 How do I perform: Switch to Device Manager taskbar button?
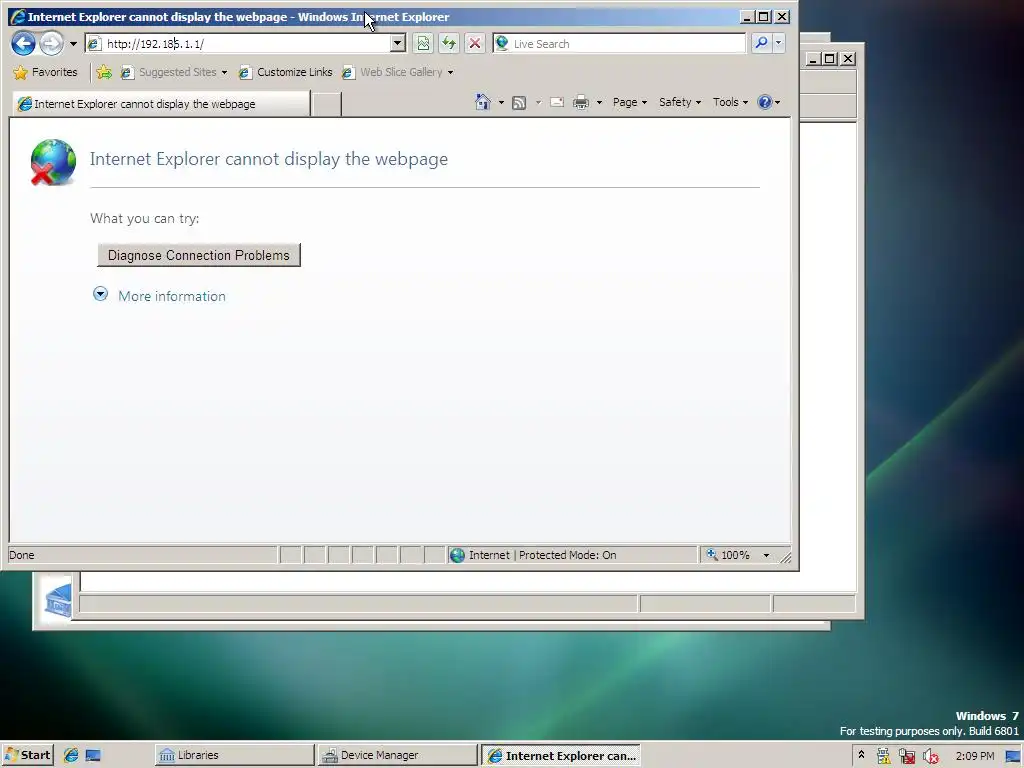click(x=397, y=755)
